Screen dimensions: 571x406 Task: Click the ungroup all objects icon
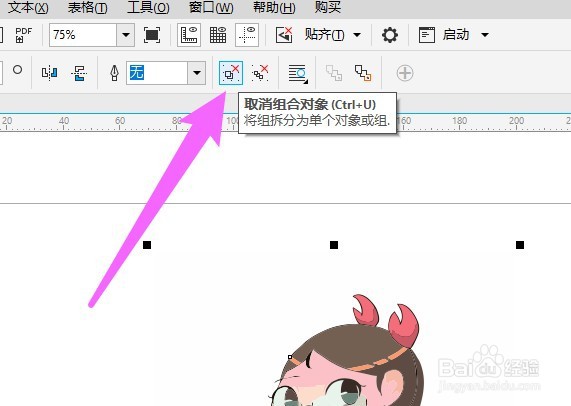[260, 73]
